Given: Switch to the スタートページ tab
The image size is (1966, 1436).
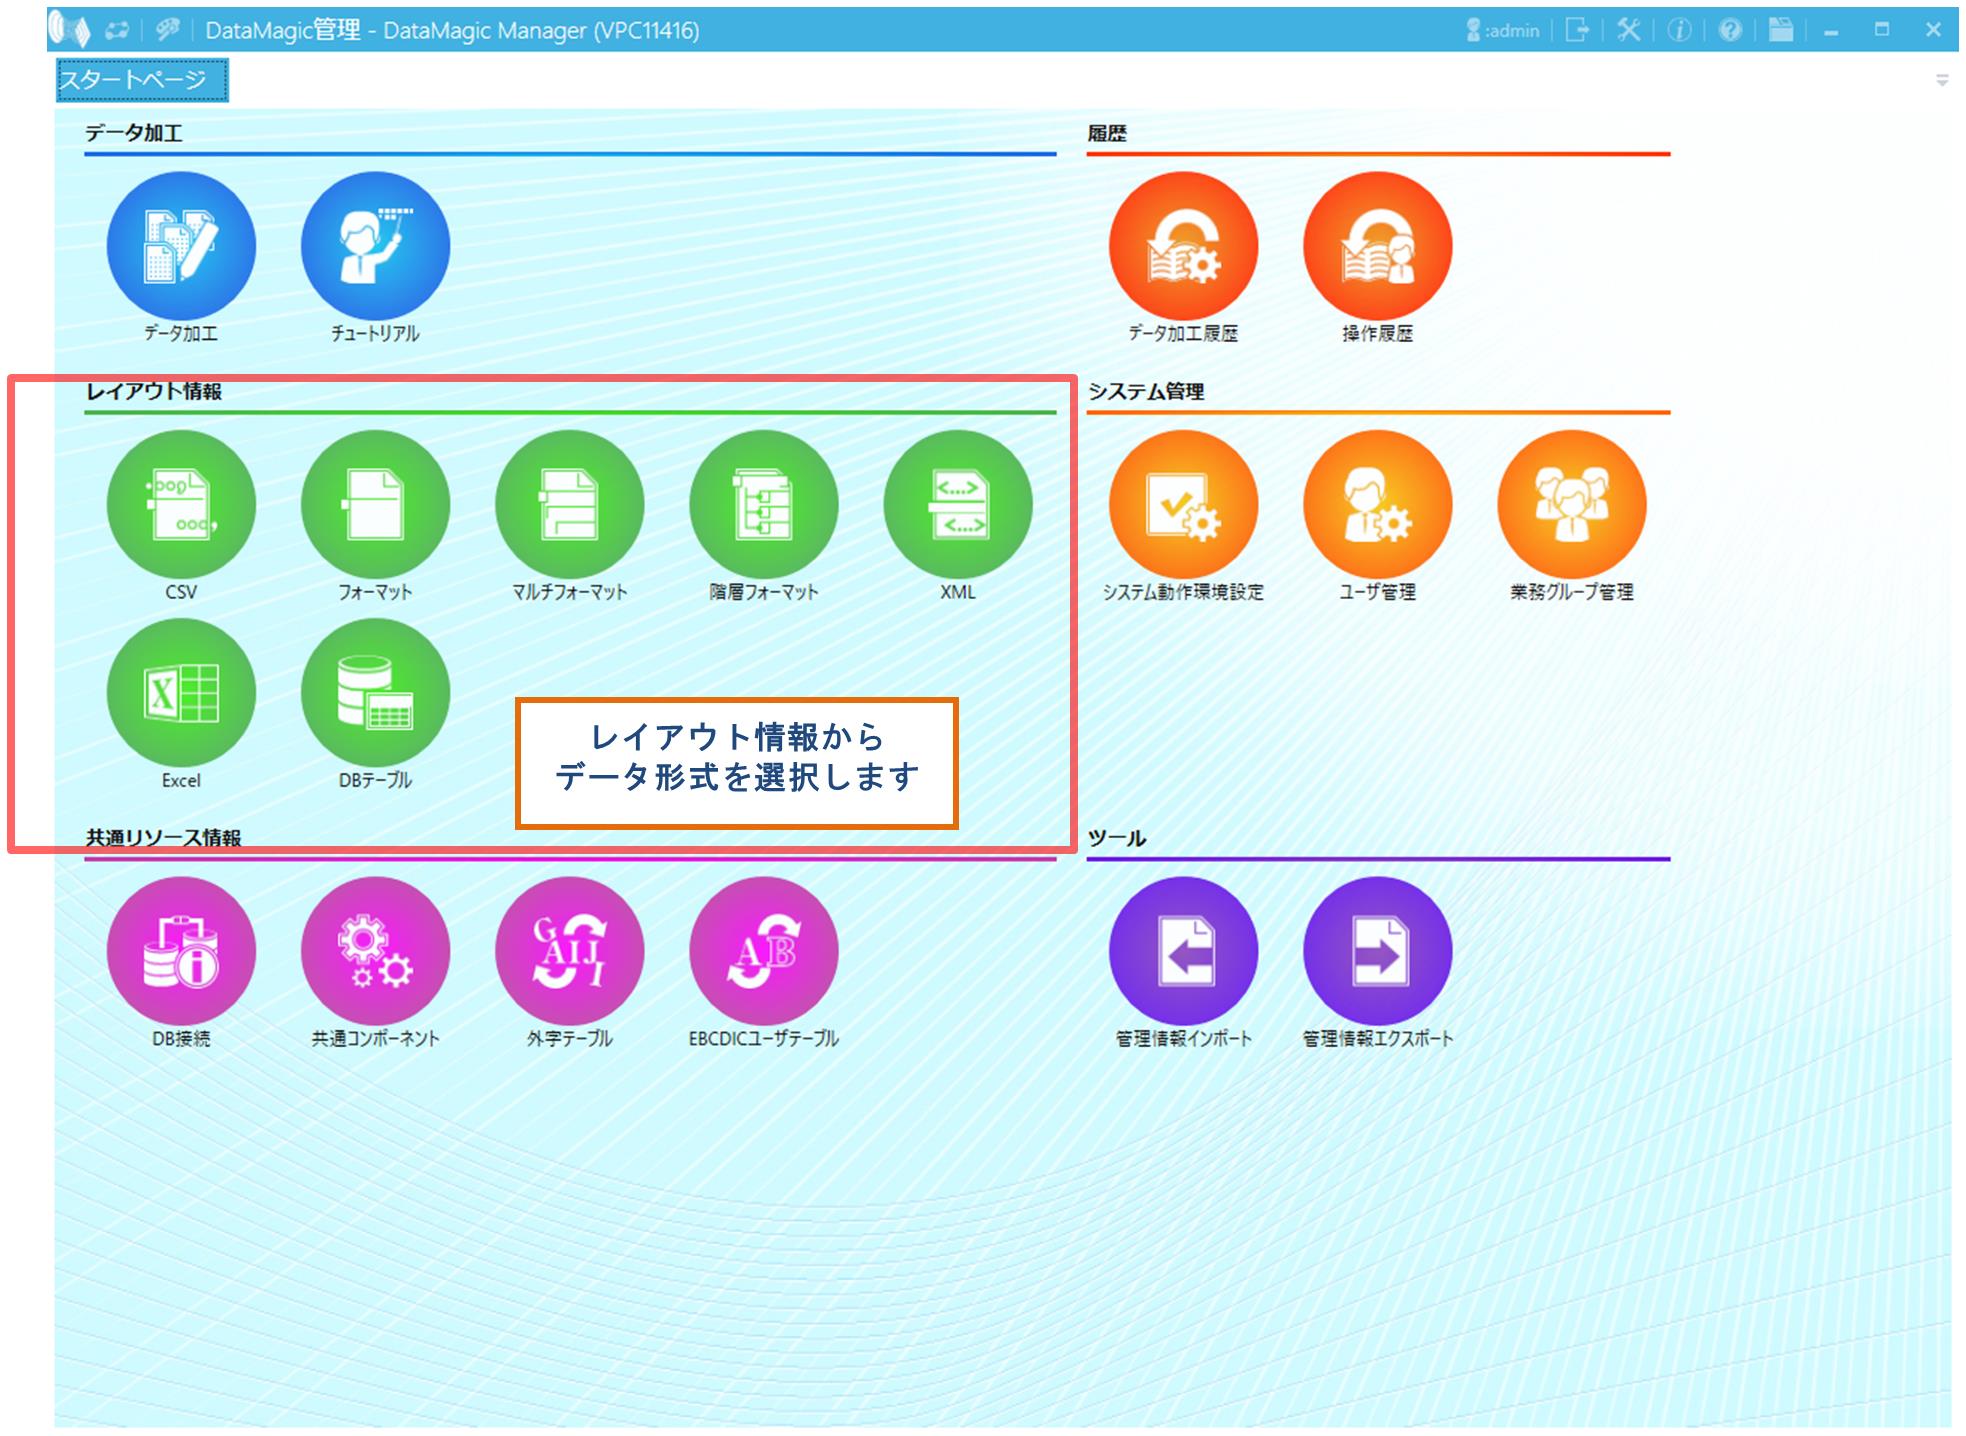Looking at the screenshot, I should click(141, 80).
